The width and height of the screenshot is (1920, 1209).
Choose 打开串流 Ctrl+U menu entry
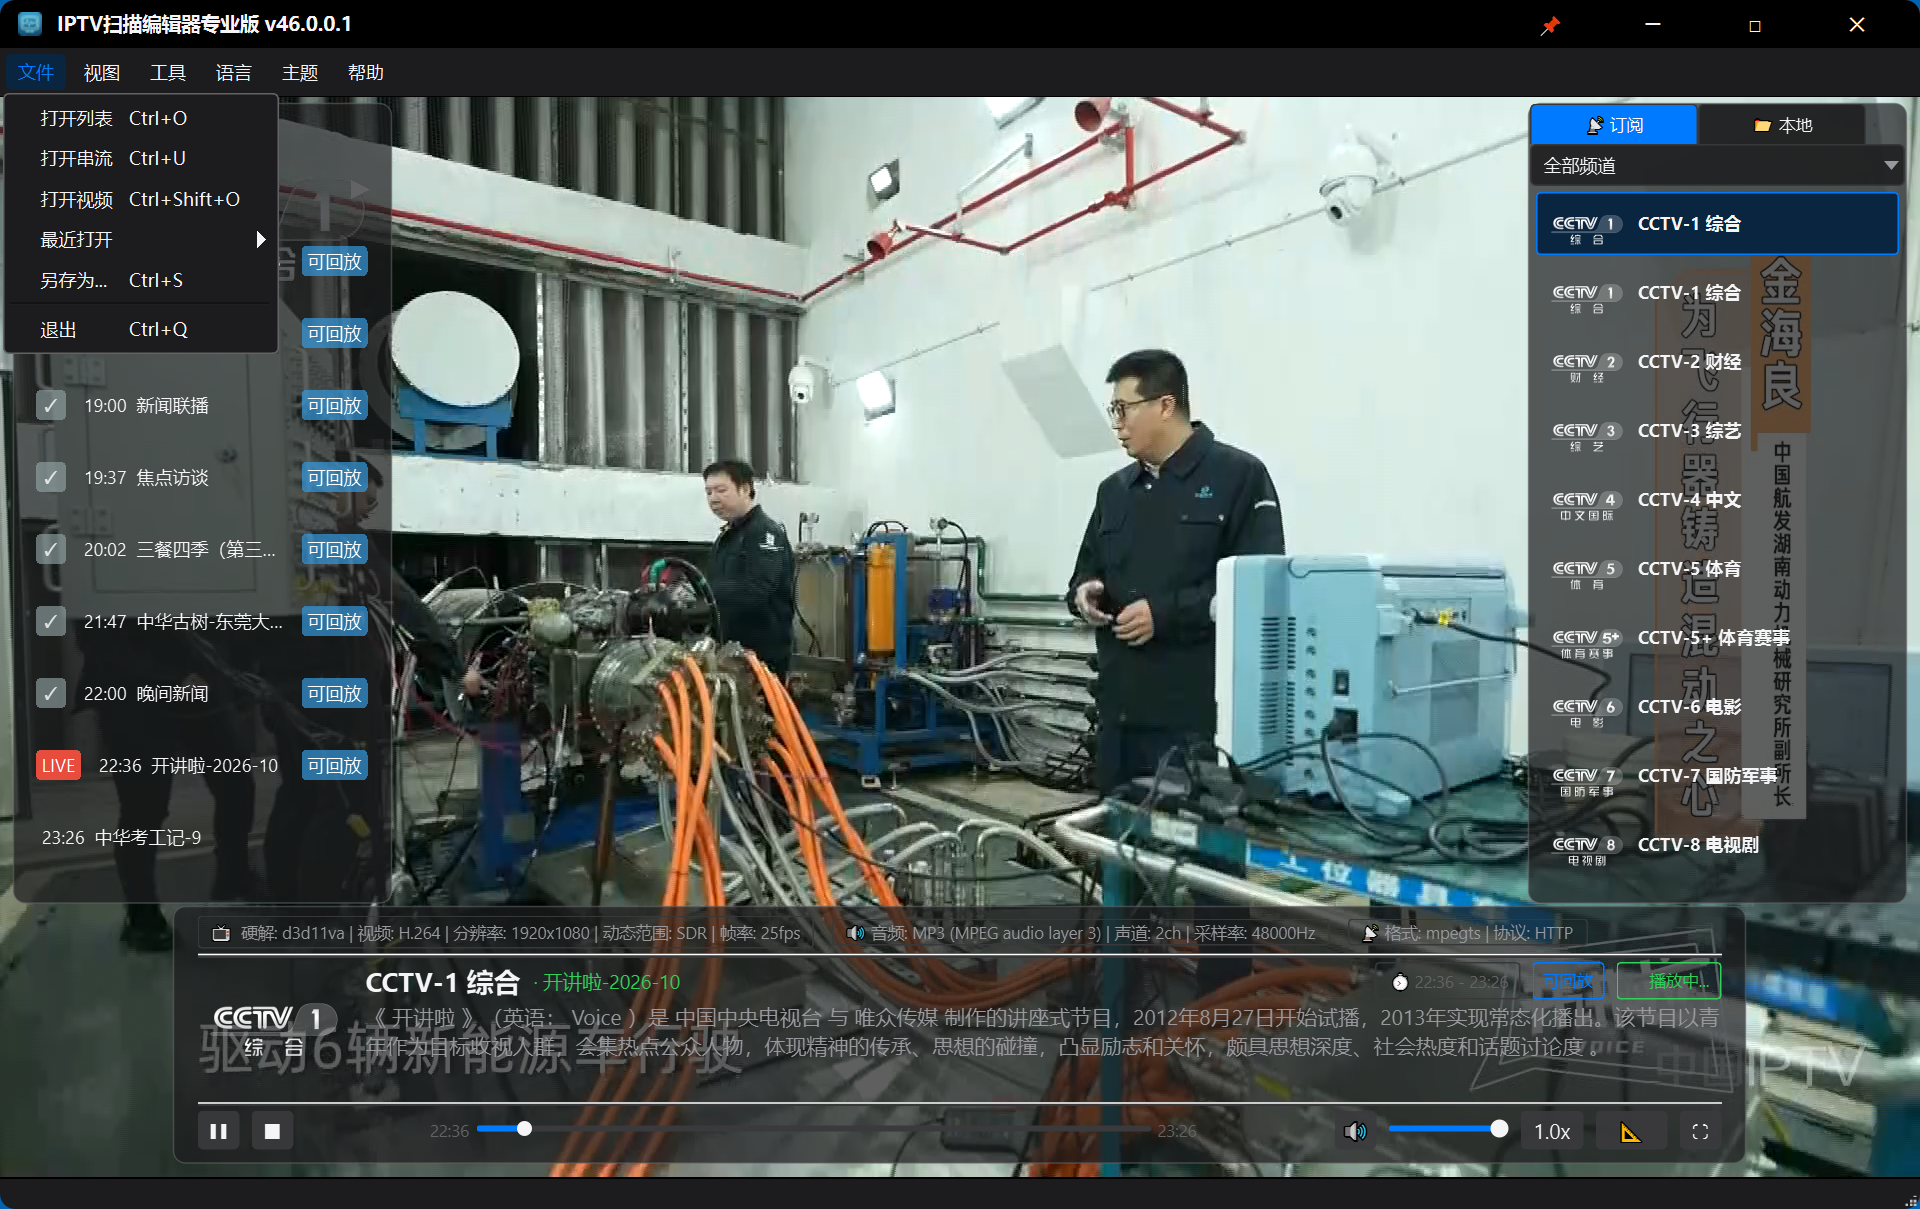141,158
